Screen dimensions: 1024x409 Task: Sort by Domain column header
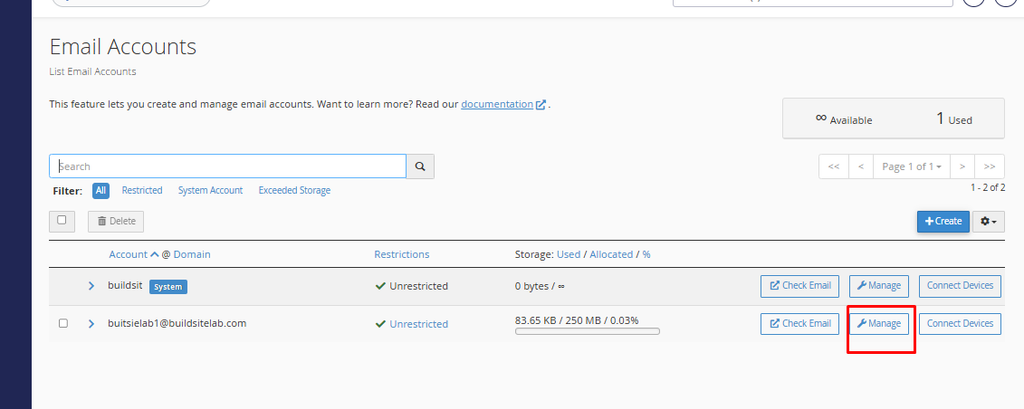(x=192, y=254)
